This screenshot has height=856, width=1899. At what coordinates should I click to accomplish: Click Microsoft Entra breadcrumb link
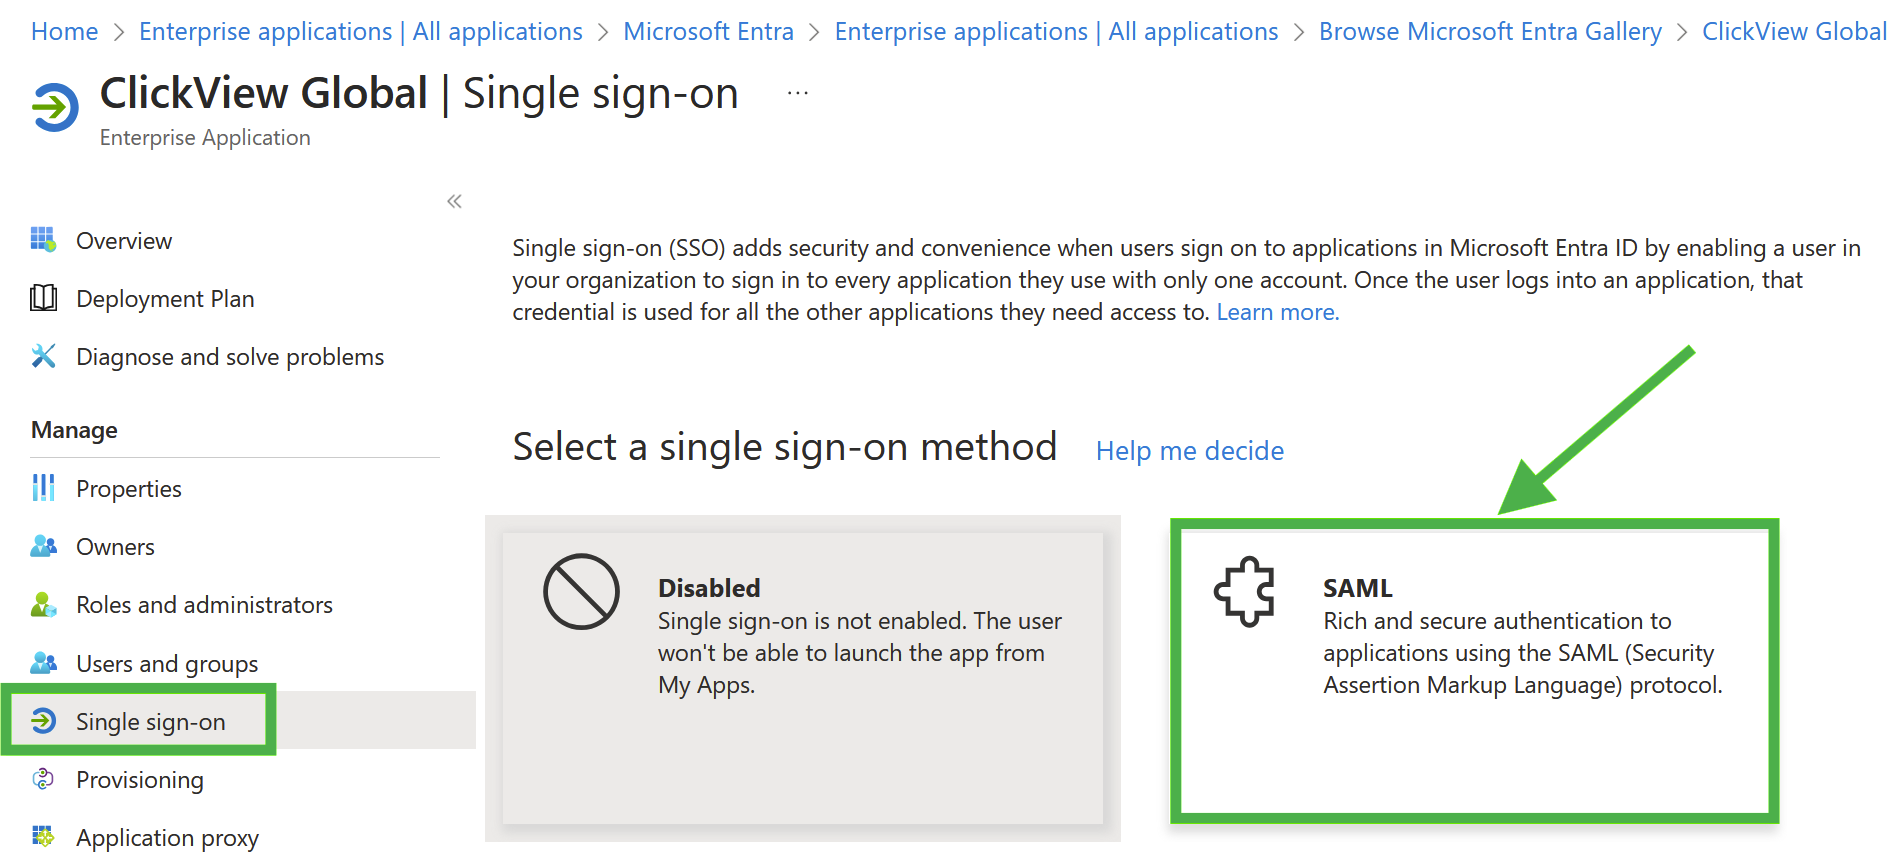point(708,32)
